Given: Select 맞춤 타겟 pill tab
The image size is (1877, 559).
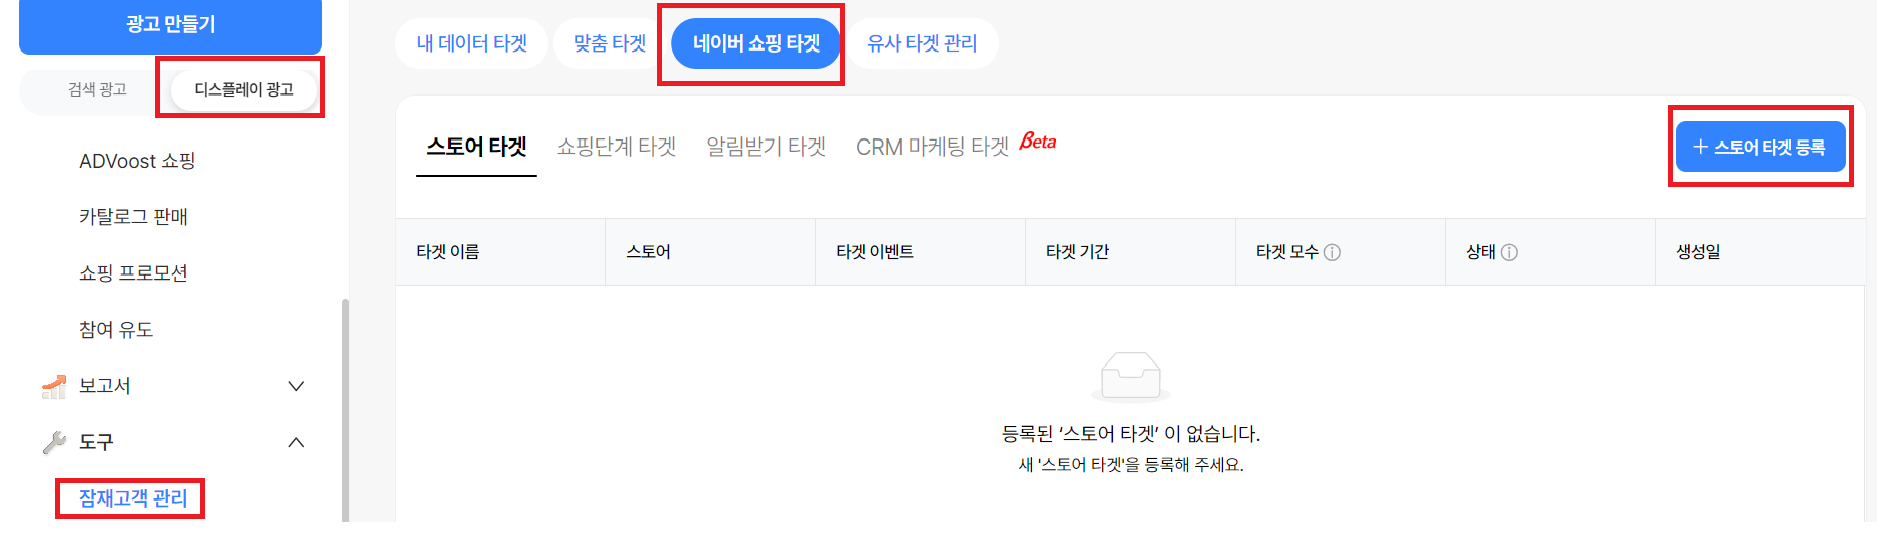Looking at the screenshot, I should (609, 44).
